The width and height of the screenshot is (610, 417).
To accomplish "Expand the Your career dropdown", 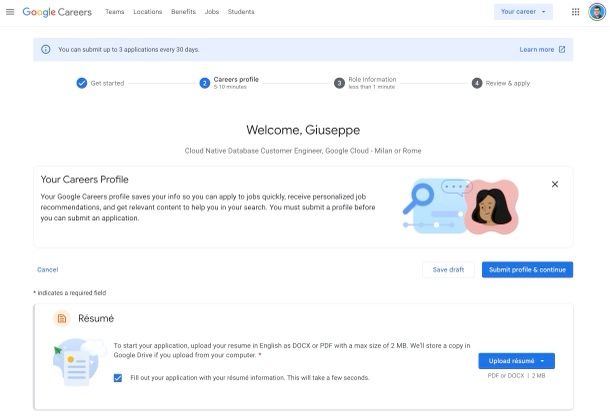I will coord(523,12).
